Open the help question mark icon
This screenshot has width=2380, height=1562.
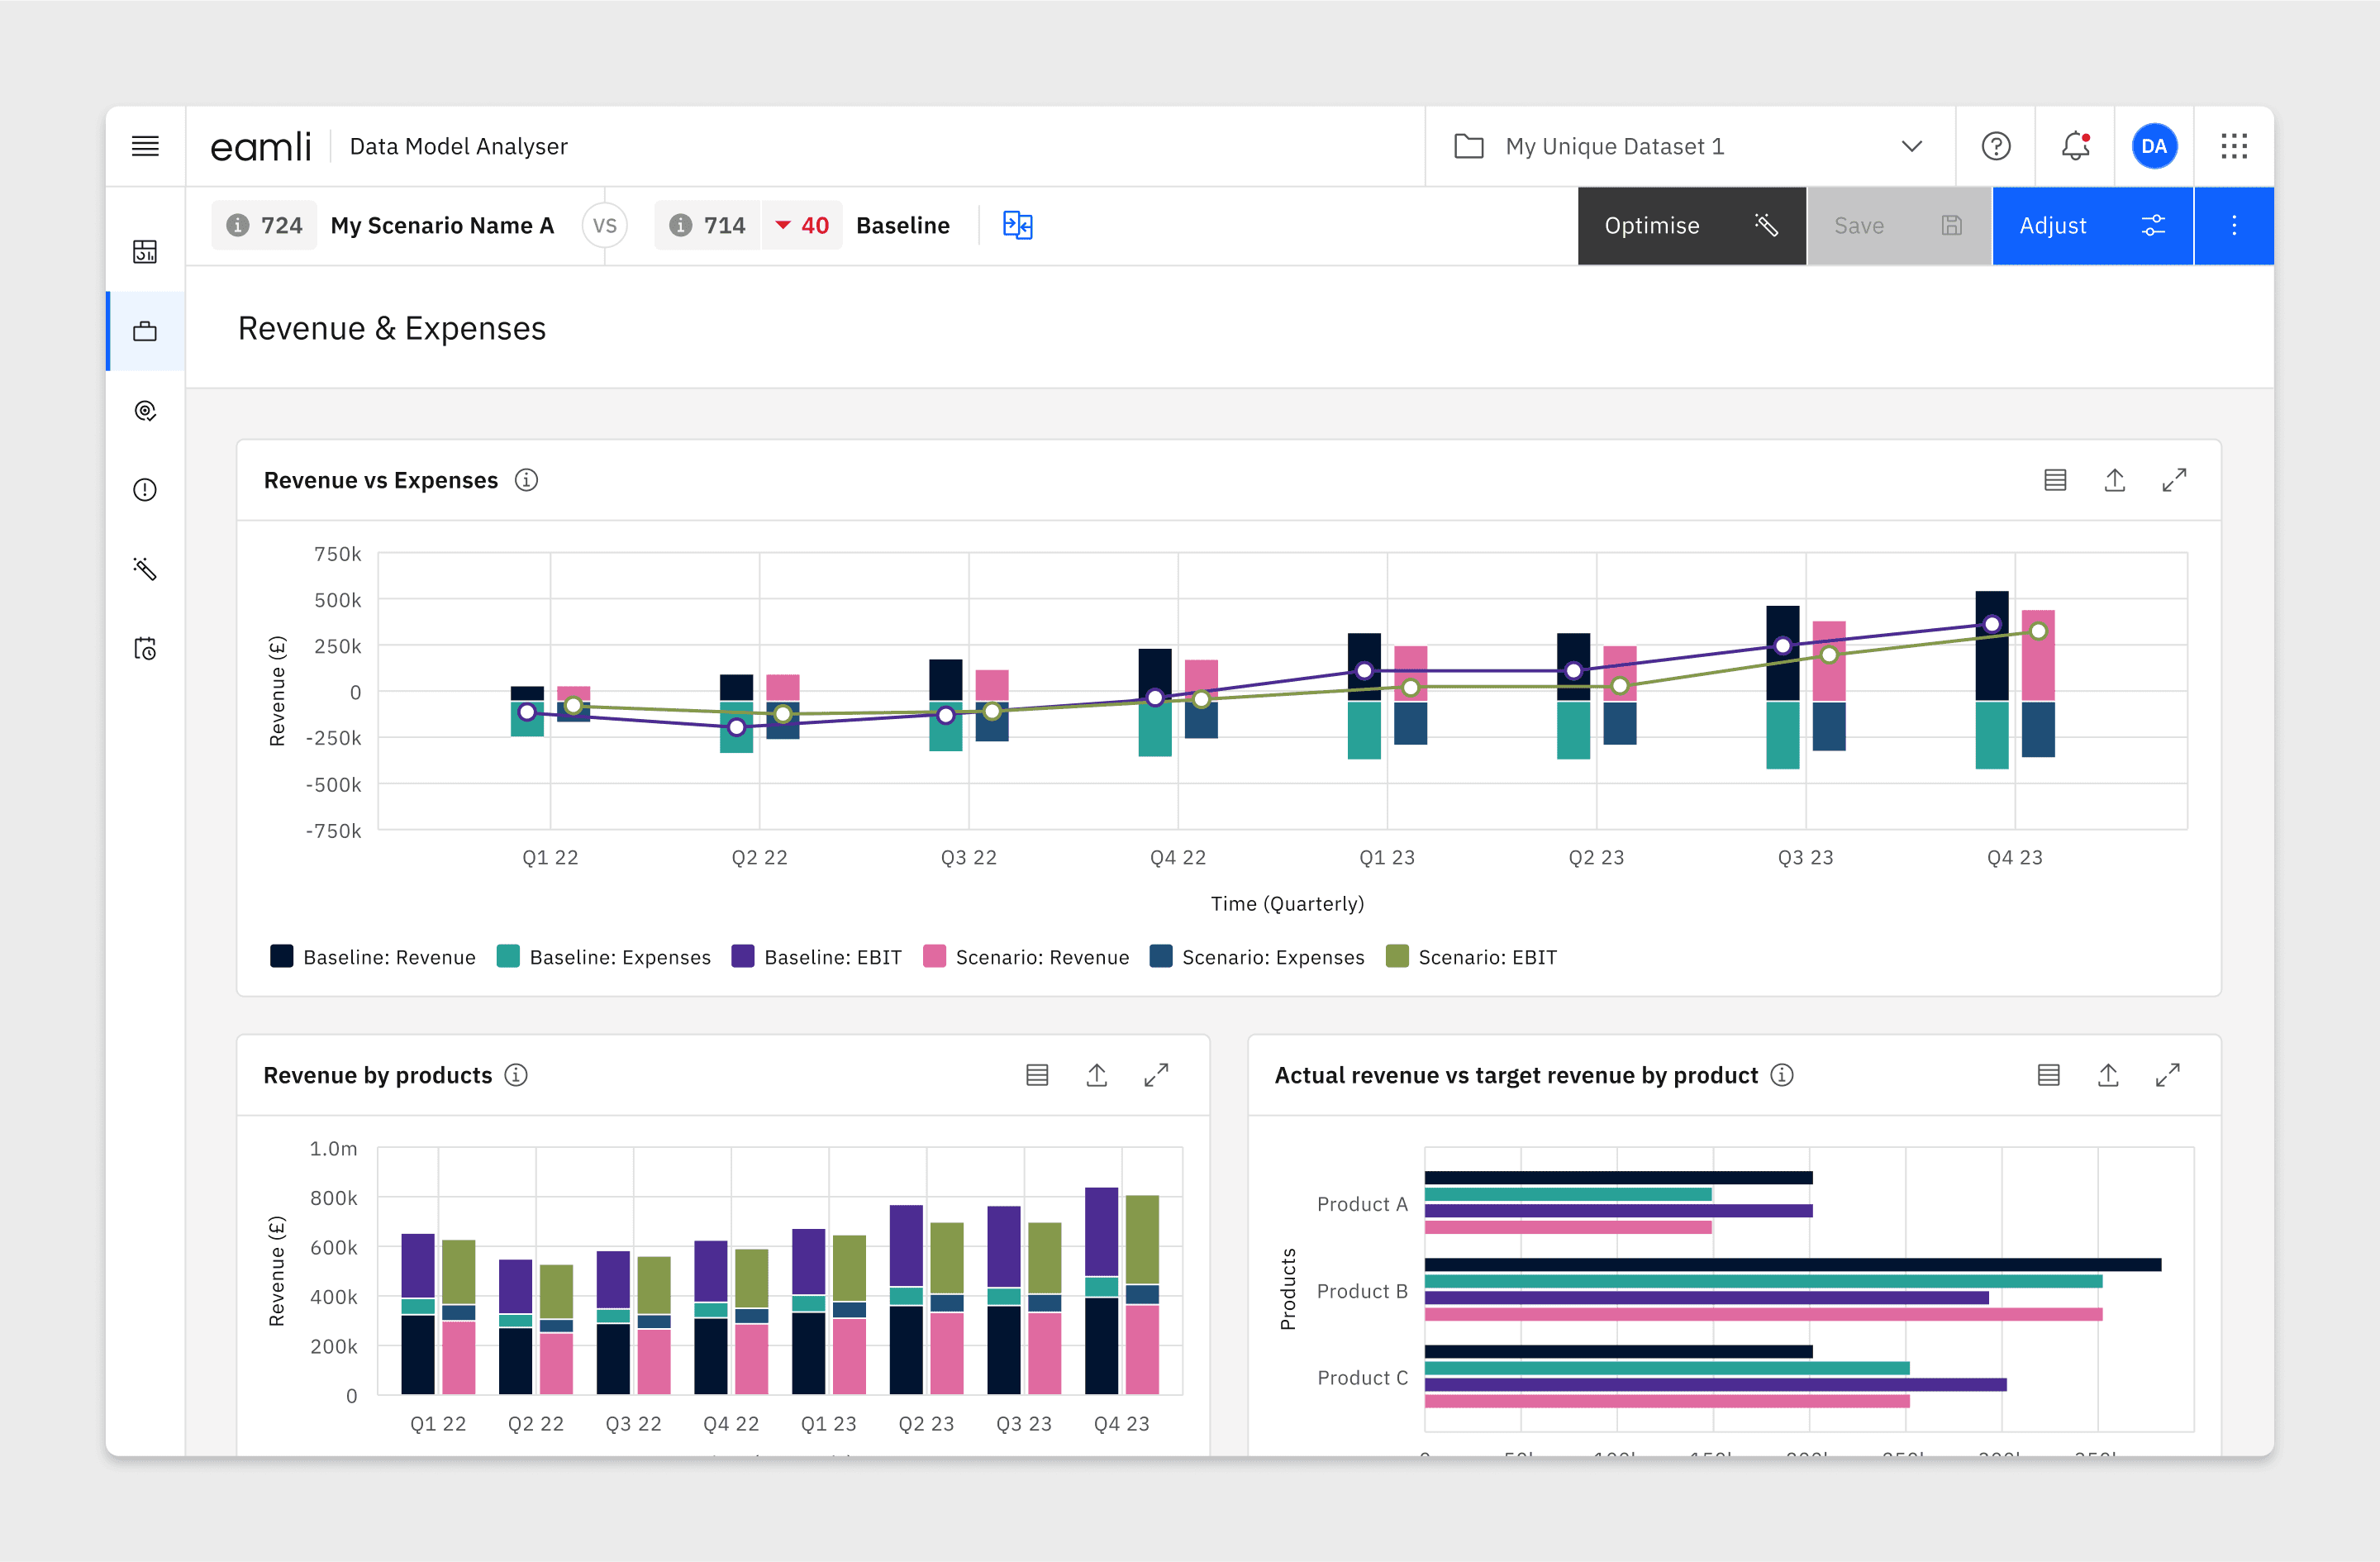(x=1995, y=146)
